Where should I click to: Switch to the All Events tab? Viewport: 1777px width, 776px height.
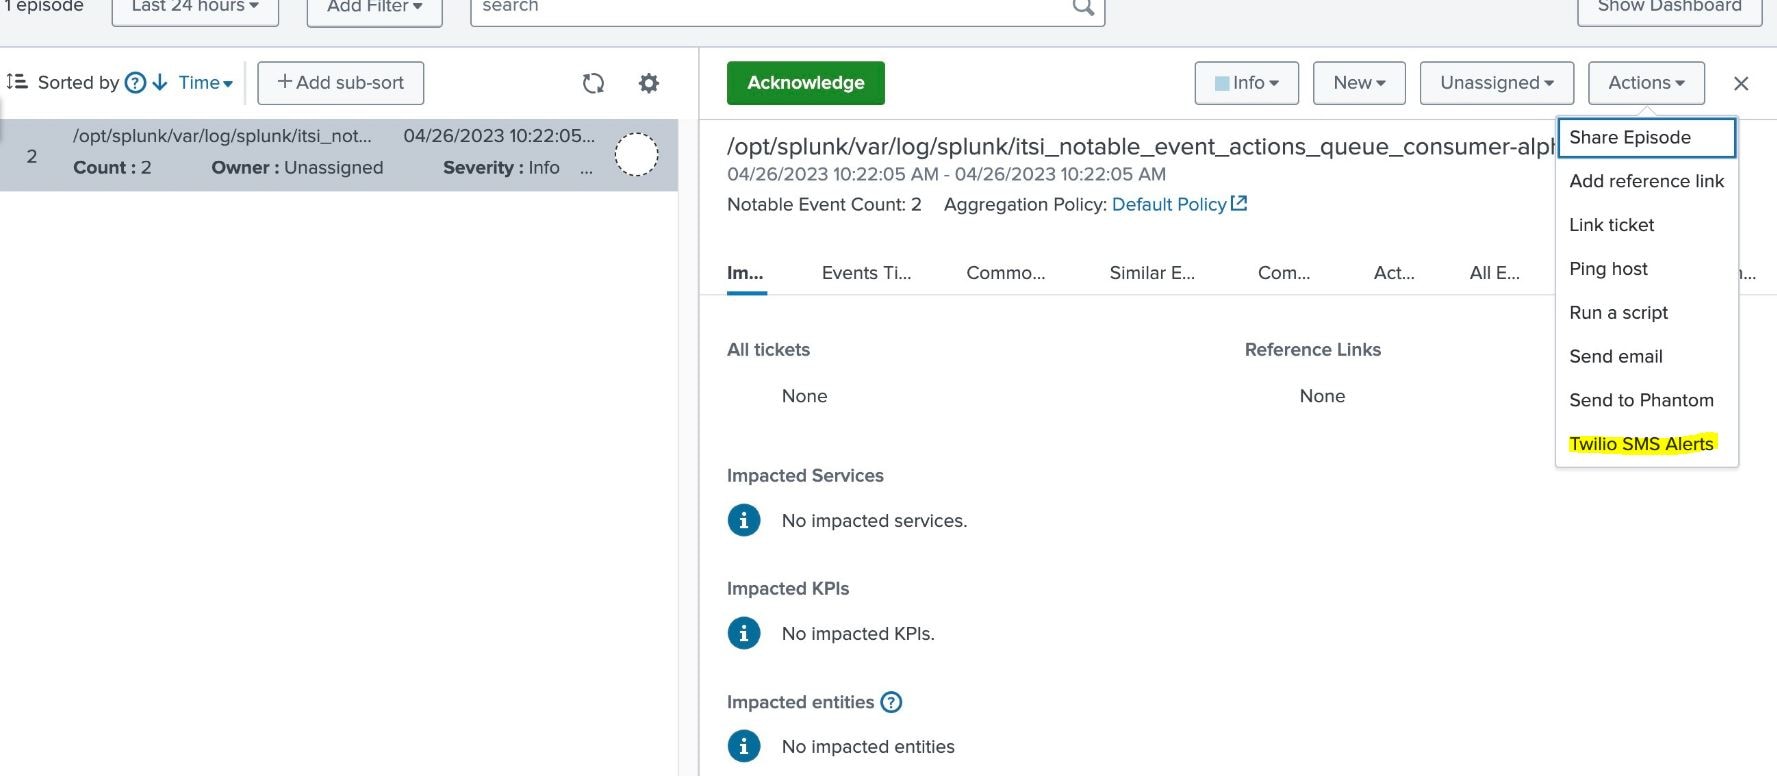[x=1495, y=273]
